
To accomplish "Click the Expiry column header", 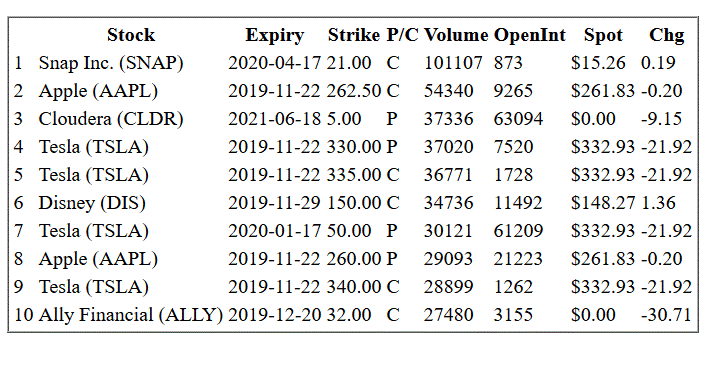I will (274, 35).
